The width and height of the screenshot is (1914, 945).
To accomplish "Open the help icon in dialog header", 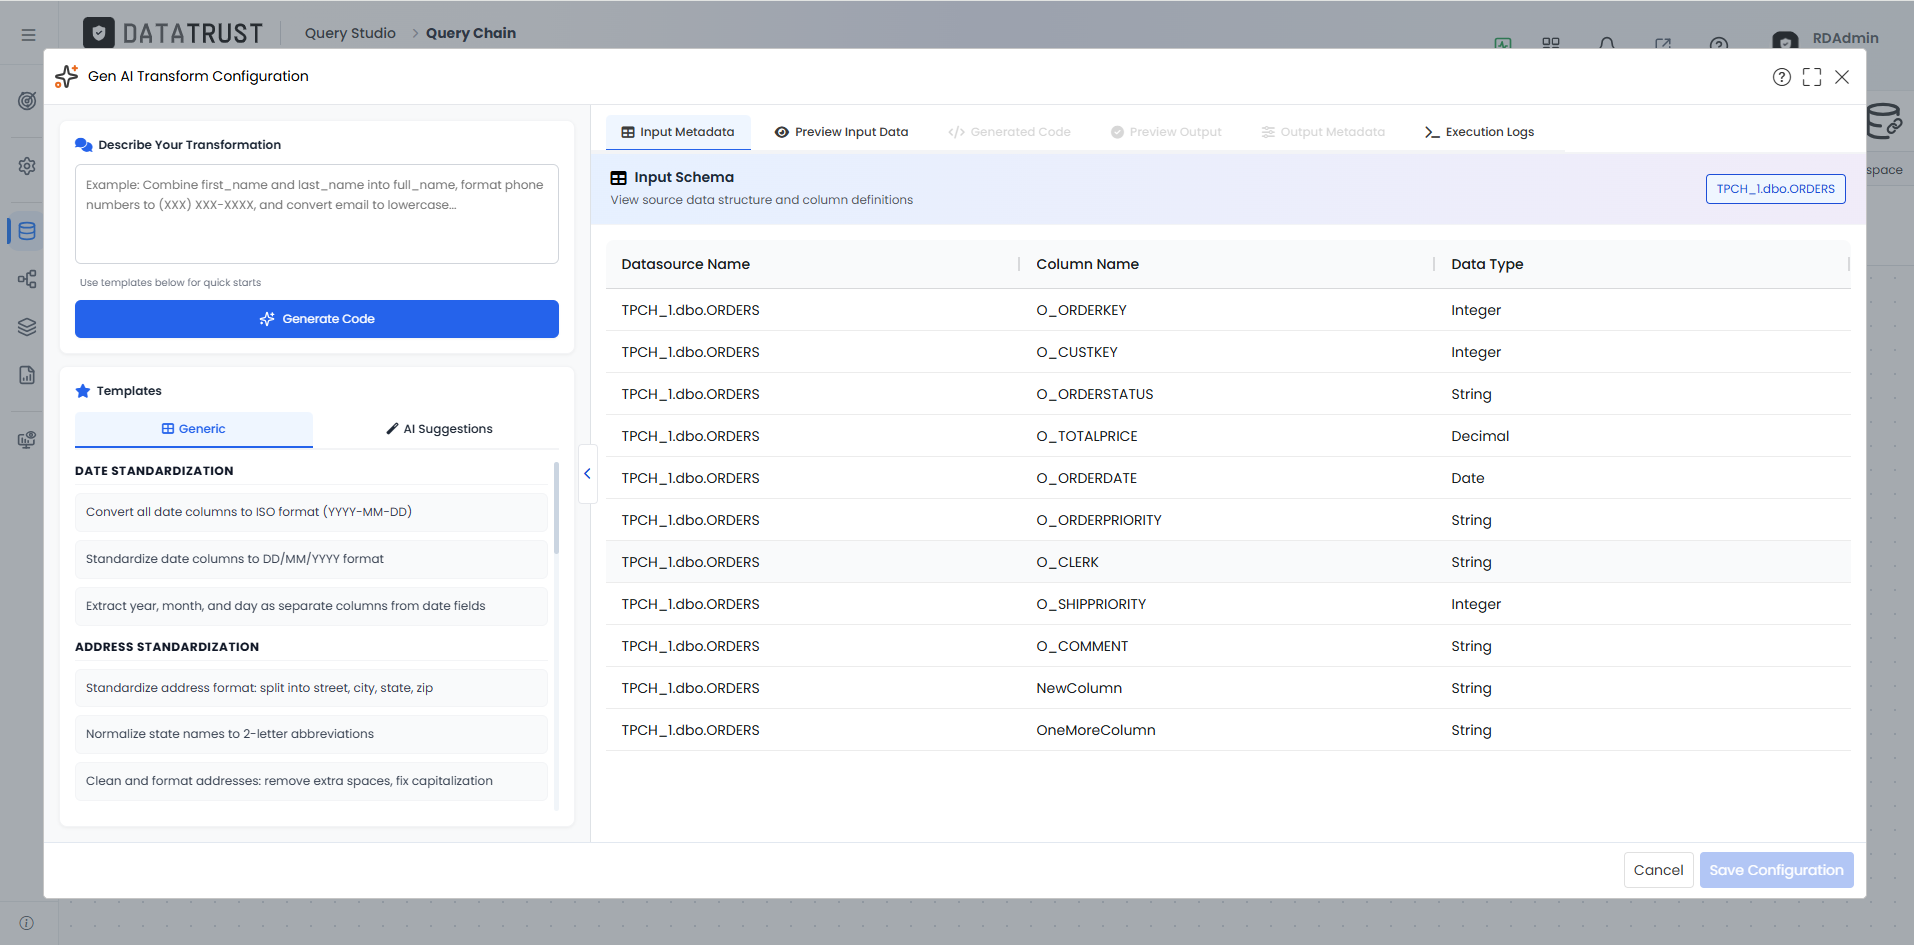I will click(1781, 77).
